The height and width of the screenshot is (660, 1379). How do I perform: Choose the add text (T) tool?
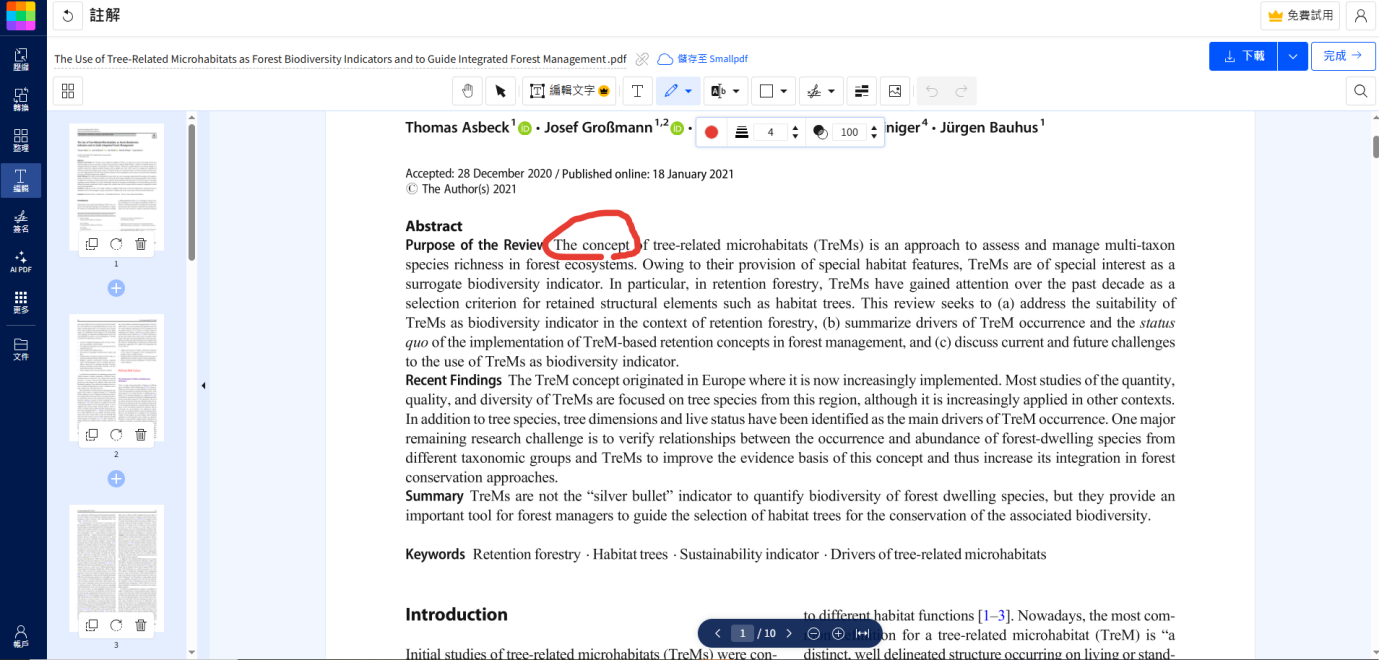coord(637,91)
